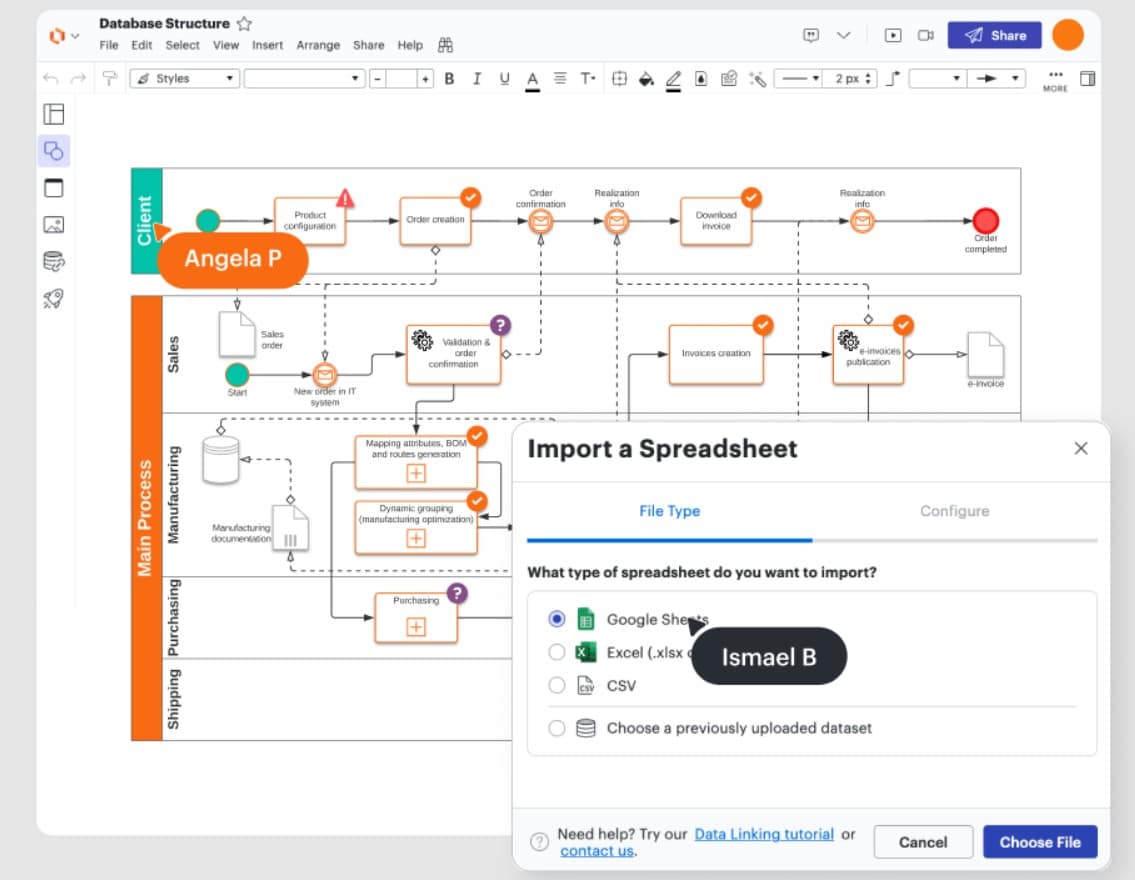Toggle underline formatting

tap(504, 78)
